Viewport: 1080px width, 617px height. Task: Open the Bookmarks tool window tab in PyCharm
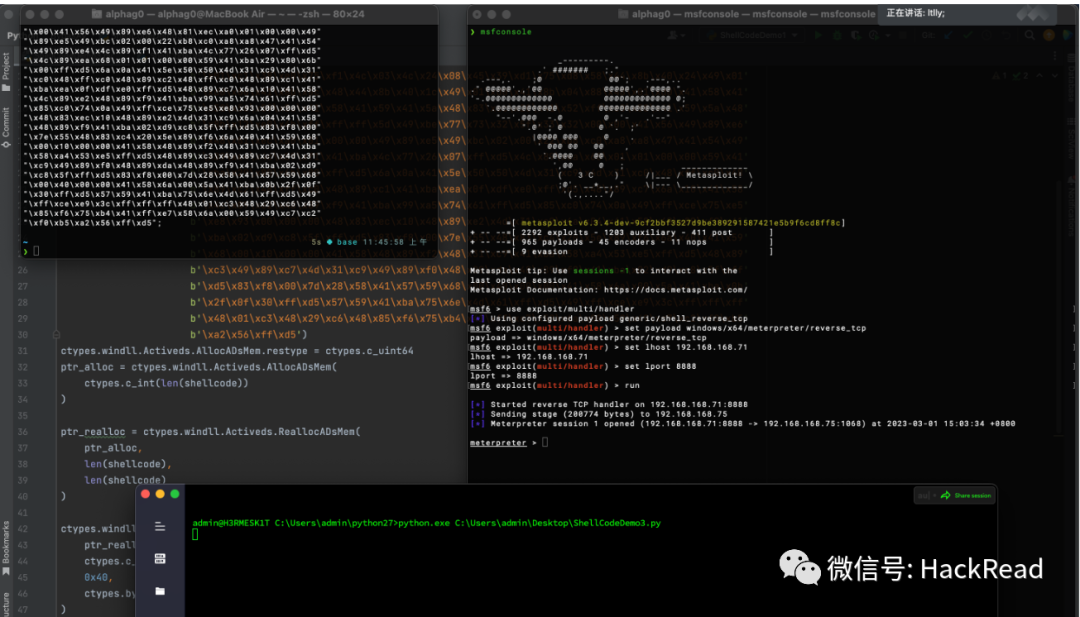6,549
